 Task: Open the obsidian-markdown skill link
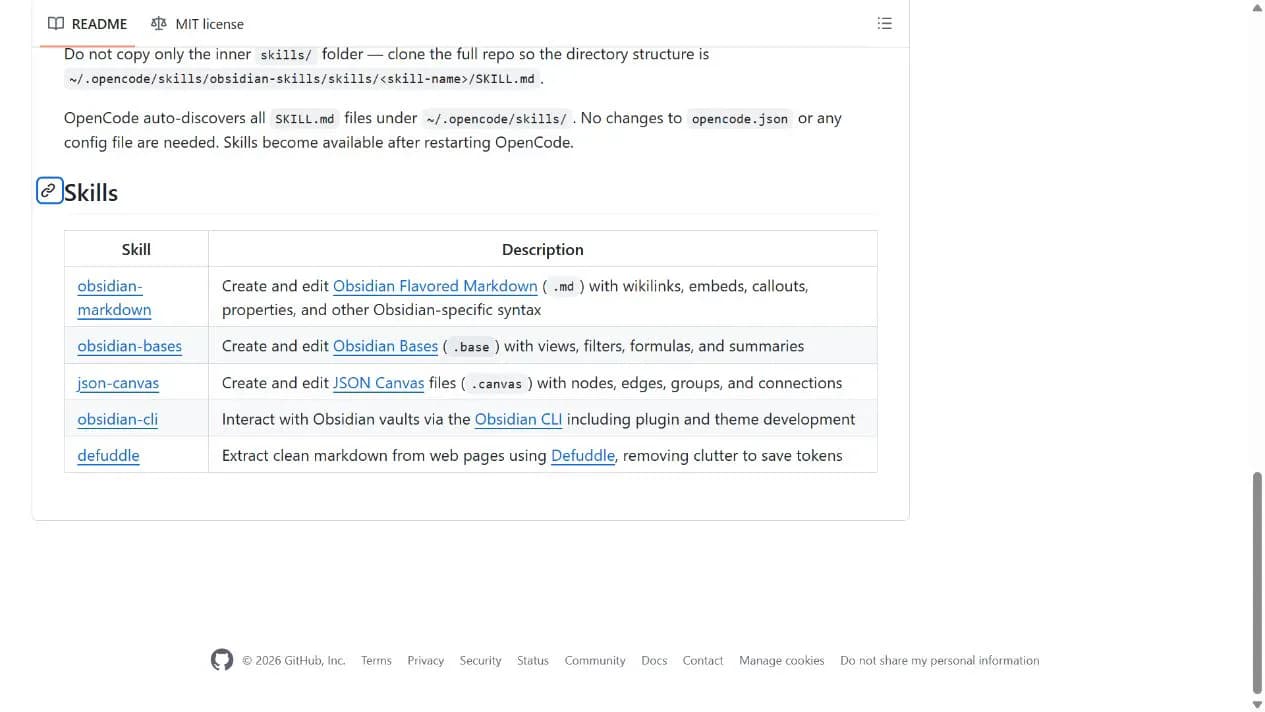pos(114,298)
